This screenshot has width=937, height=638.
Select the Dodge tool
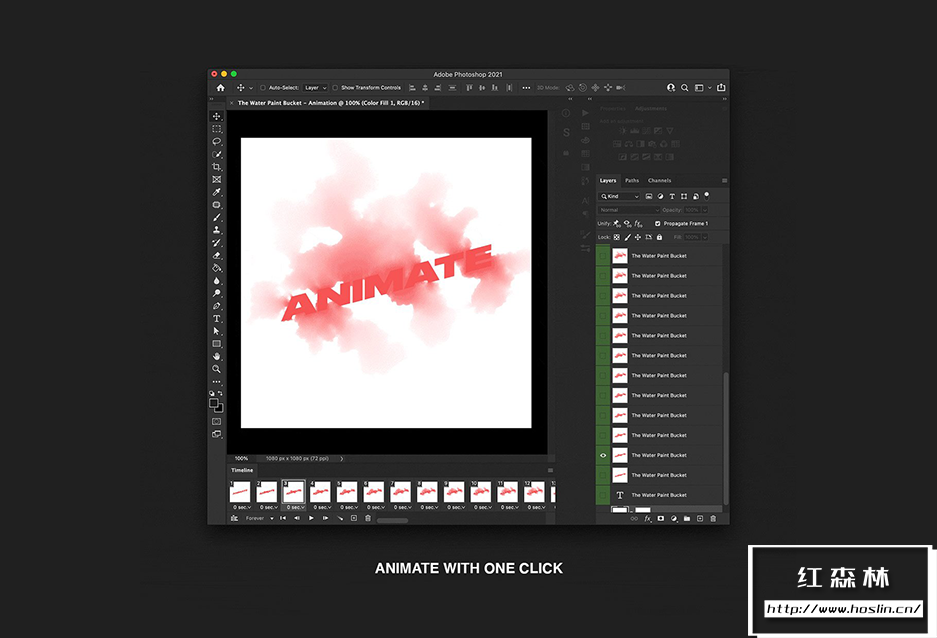216,293
